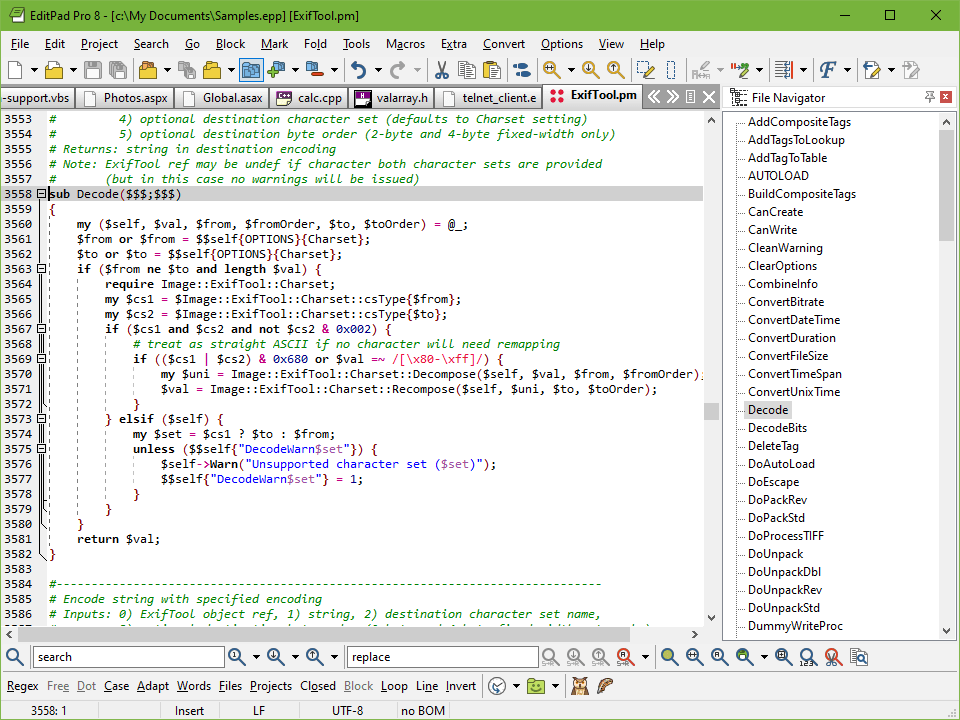960x720 pixels.
Task: Click the File Navigator vertical scrollbar thumb
Action: tap(947, 186)
